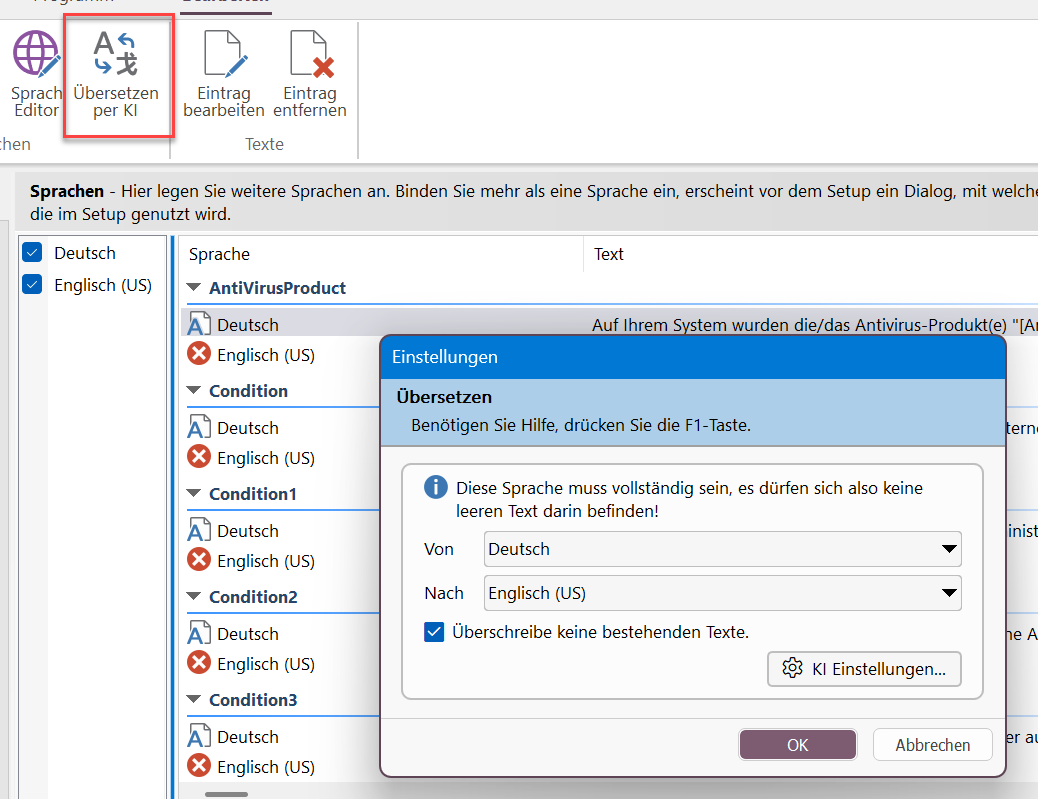Click red error icon under Condition1
Image resolution: width=1038 pixels, height=799 pixels.
click(199, 560)
